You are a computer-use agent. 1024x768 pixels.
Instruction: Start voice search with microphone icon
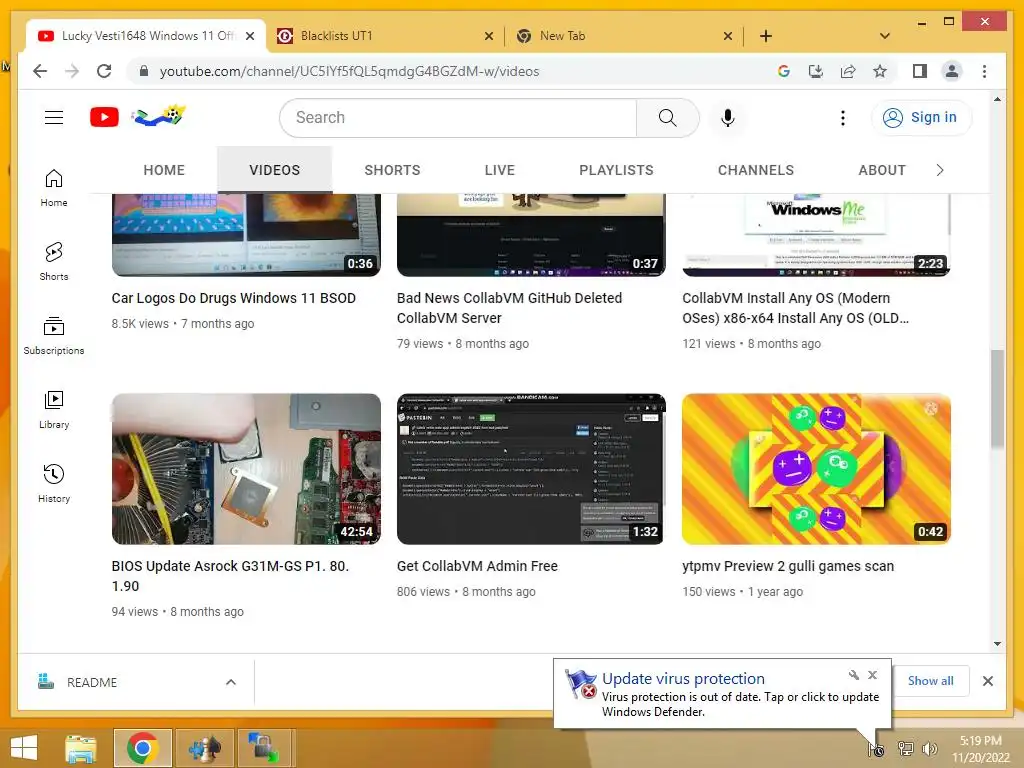coord(728,118)
